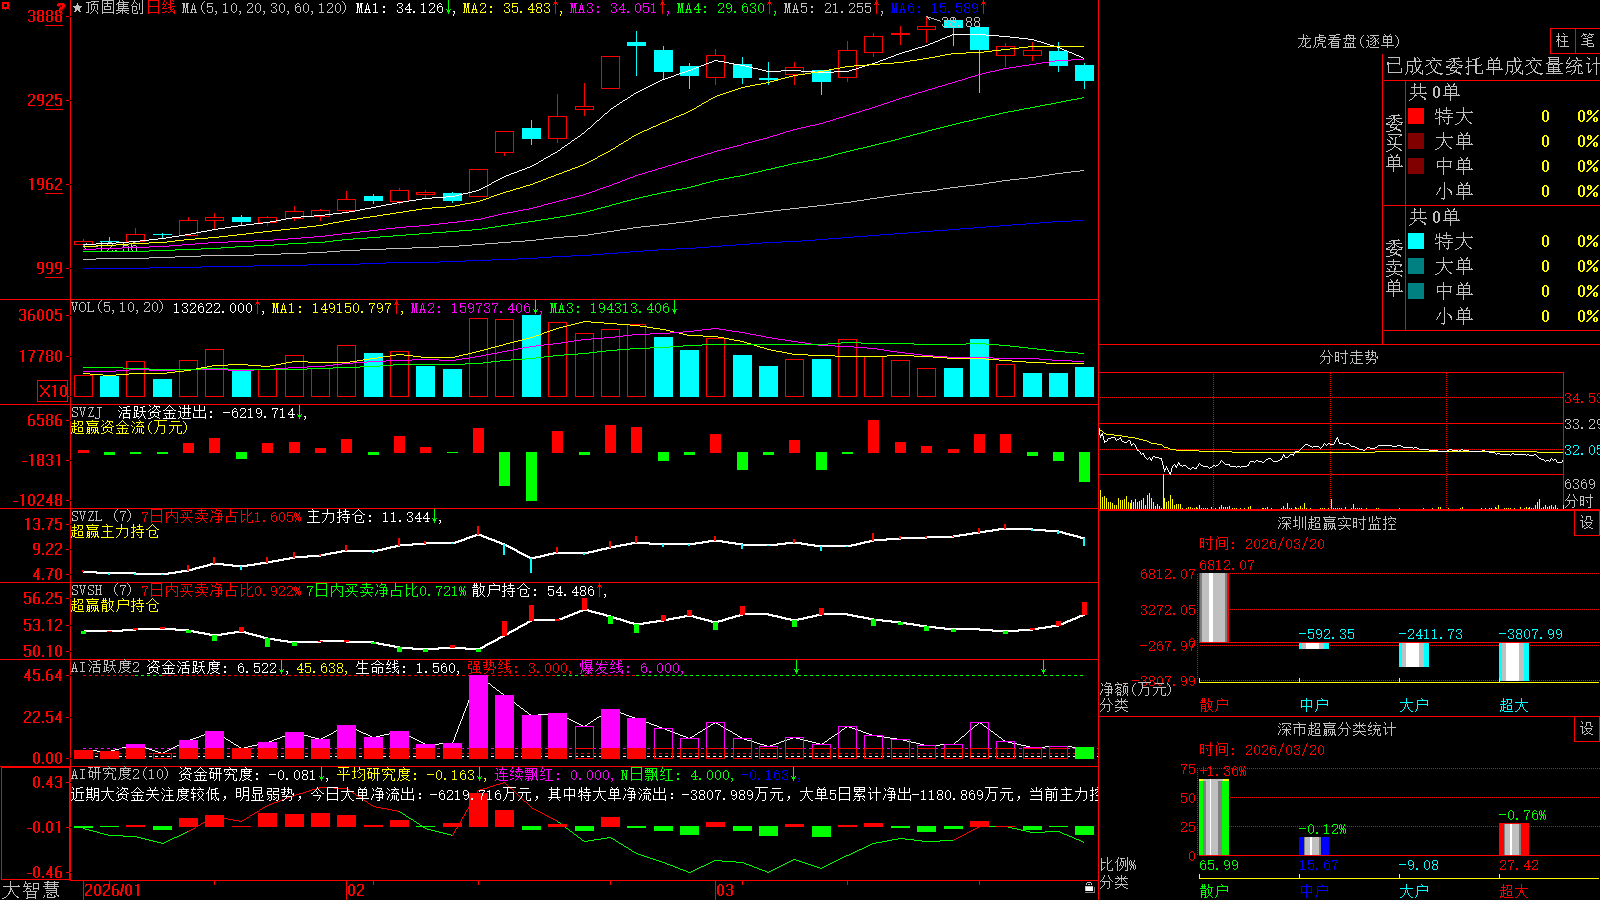Click the small red square corner icon
The height and width of the screenshot is (900, 1600).
point(4,5)
